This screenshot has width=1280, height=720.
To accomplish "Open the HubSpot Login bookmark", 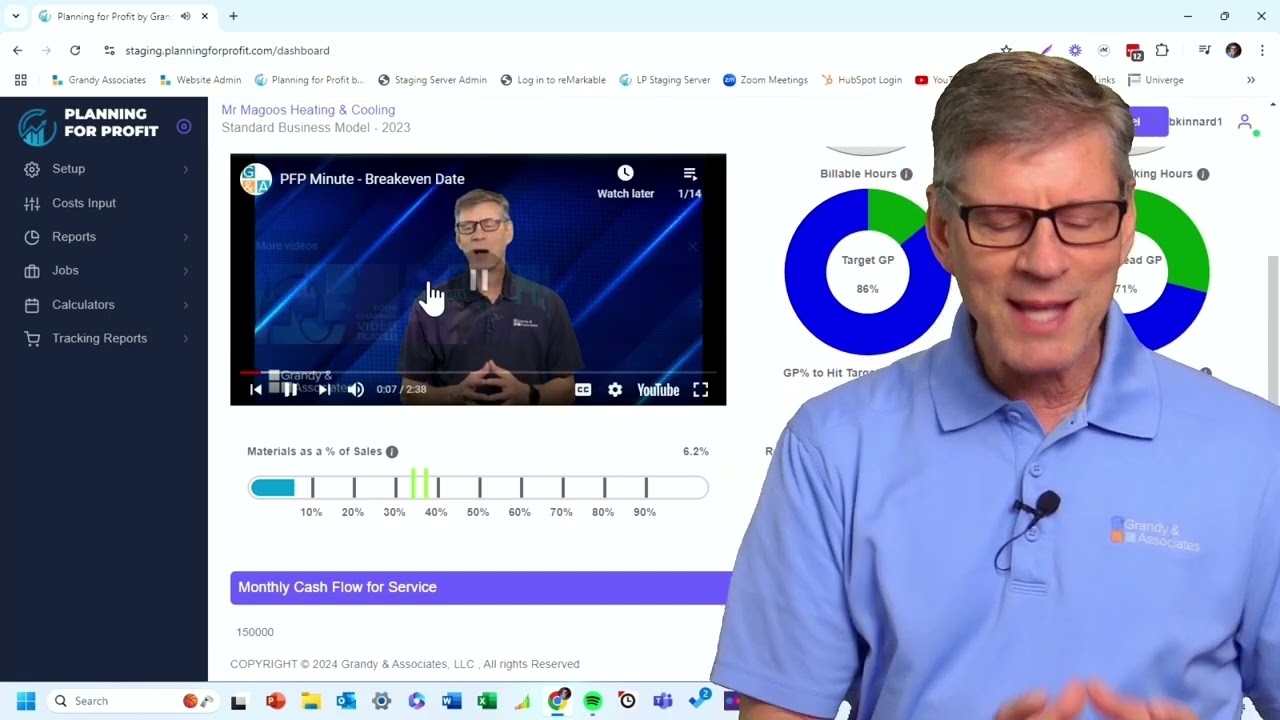I will coord(861,80).
